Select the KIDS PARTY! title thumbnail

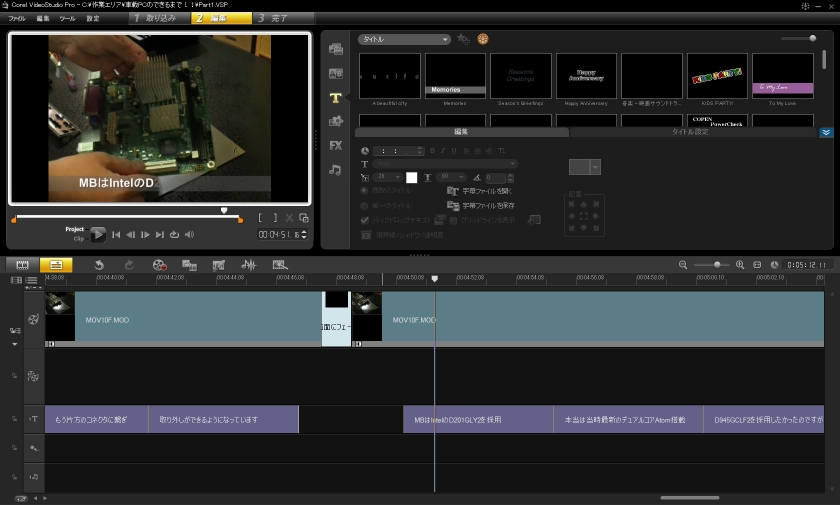pyautogui.click(x=717, y=76)
